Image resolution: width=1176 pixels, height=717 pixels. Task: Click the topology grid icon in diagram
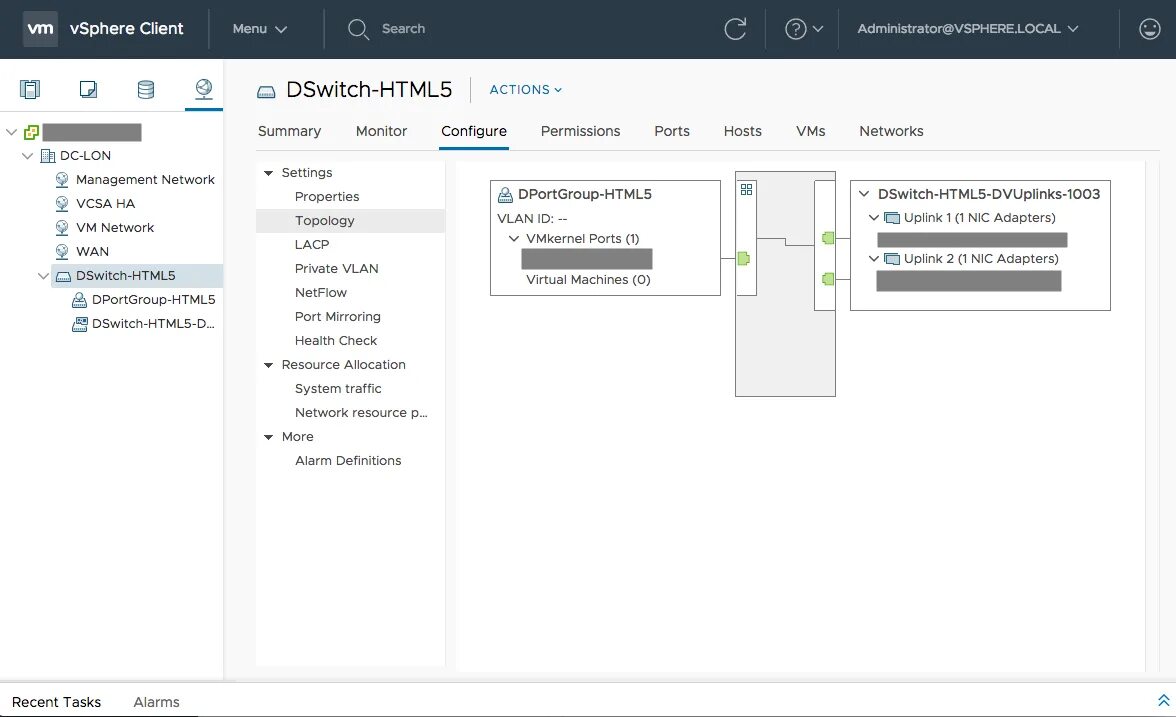[x=746, y=190]
